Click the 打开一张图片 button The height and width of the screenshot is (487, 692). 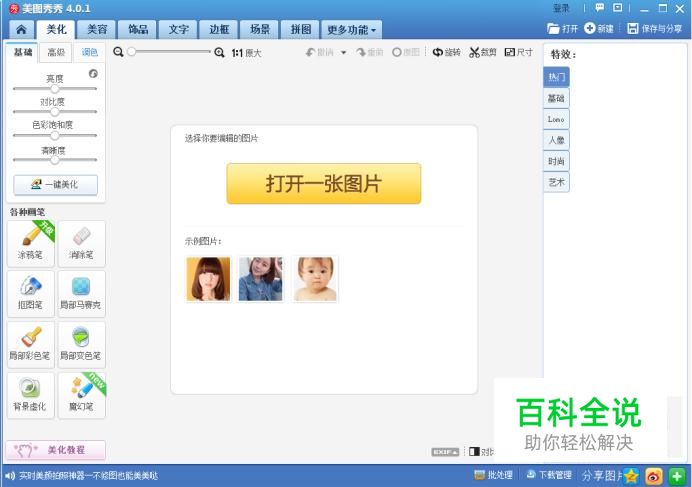323,183
